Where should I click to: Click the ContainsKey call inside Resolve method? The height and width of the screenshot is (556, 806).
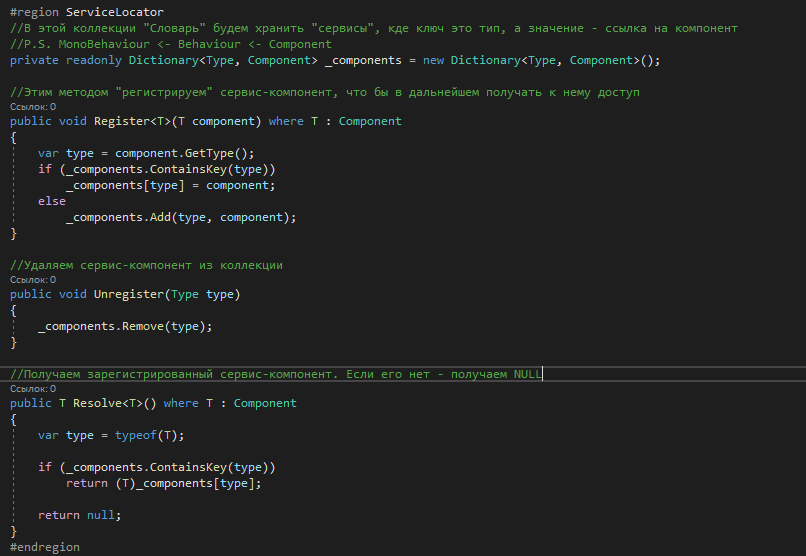188,468
